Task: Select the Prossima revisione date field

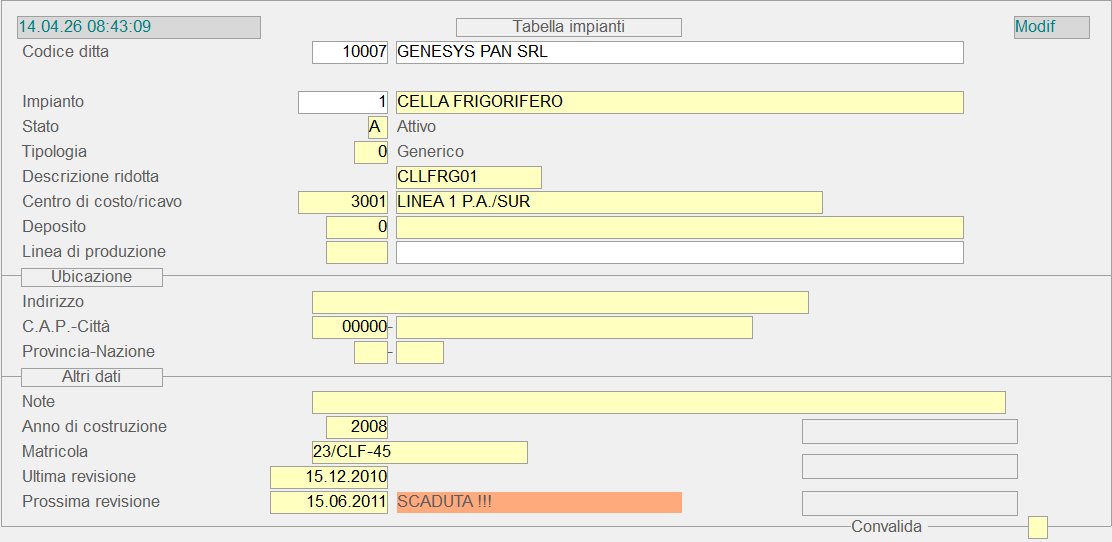Action: coord(328,502)
